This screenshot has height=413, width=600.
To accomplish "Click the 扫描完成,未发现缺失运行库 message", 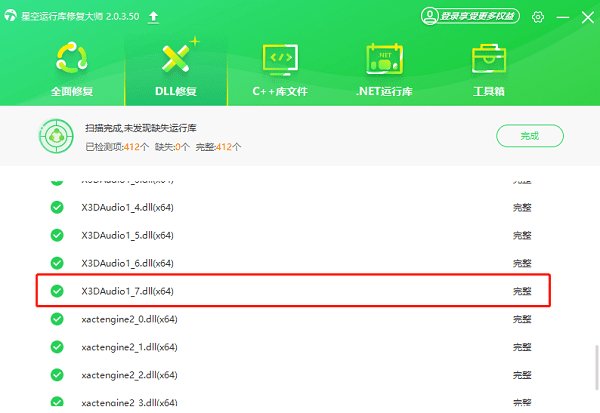I will [140, 128].
